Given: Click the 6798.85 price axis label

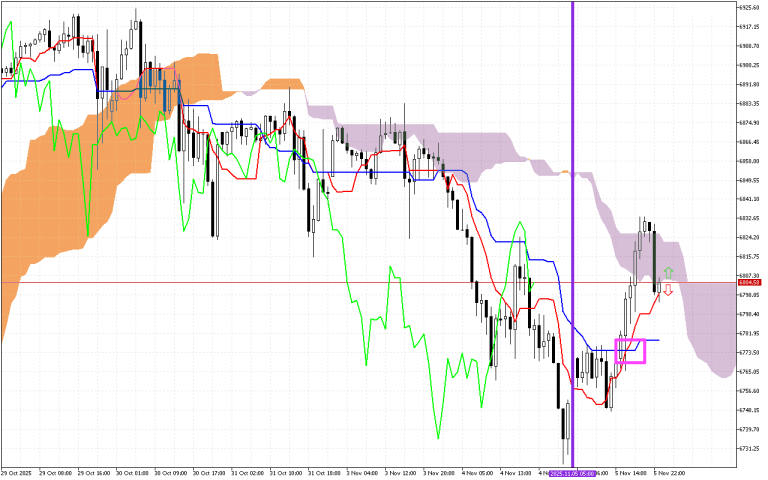Looking at the screenshot, I should (750, 295).
